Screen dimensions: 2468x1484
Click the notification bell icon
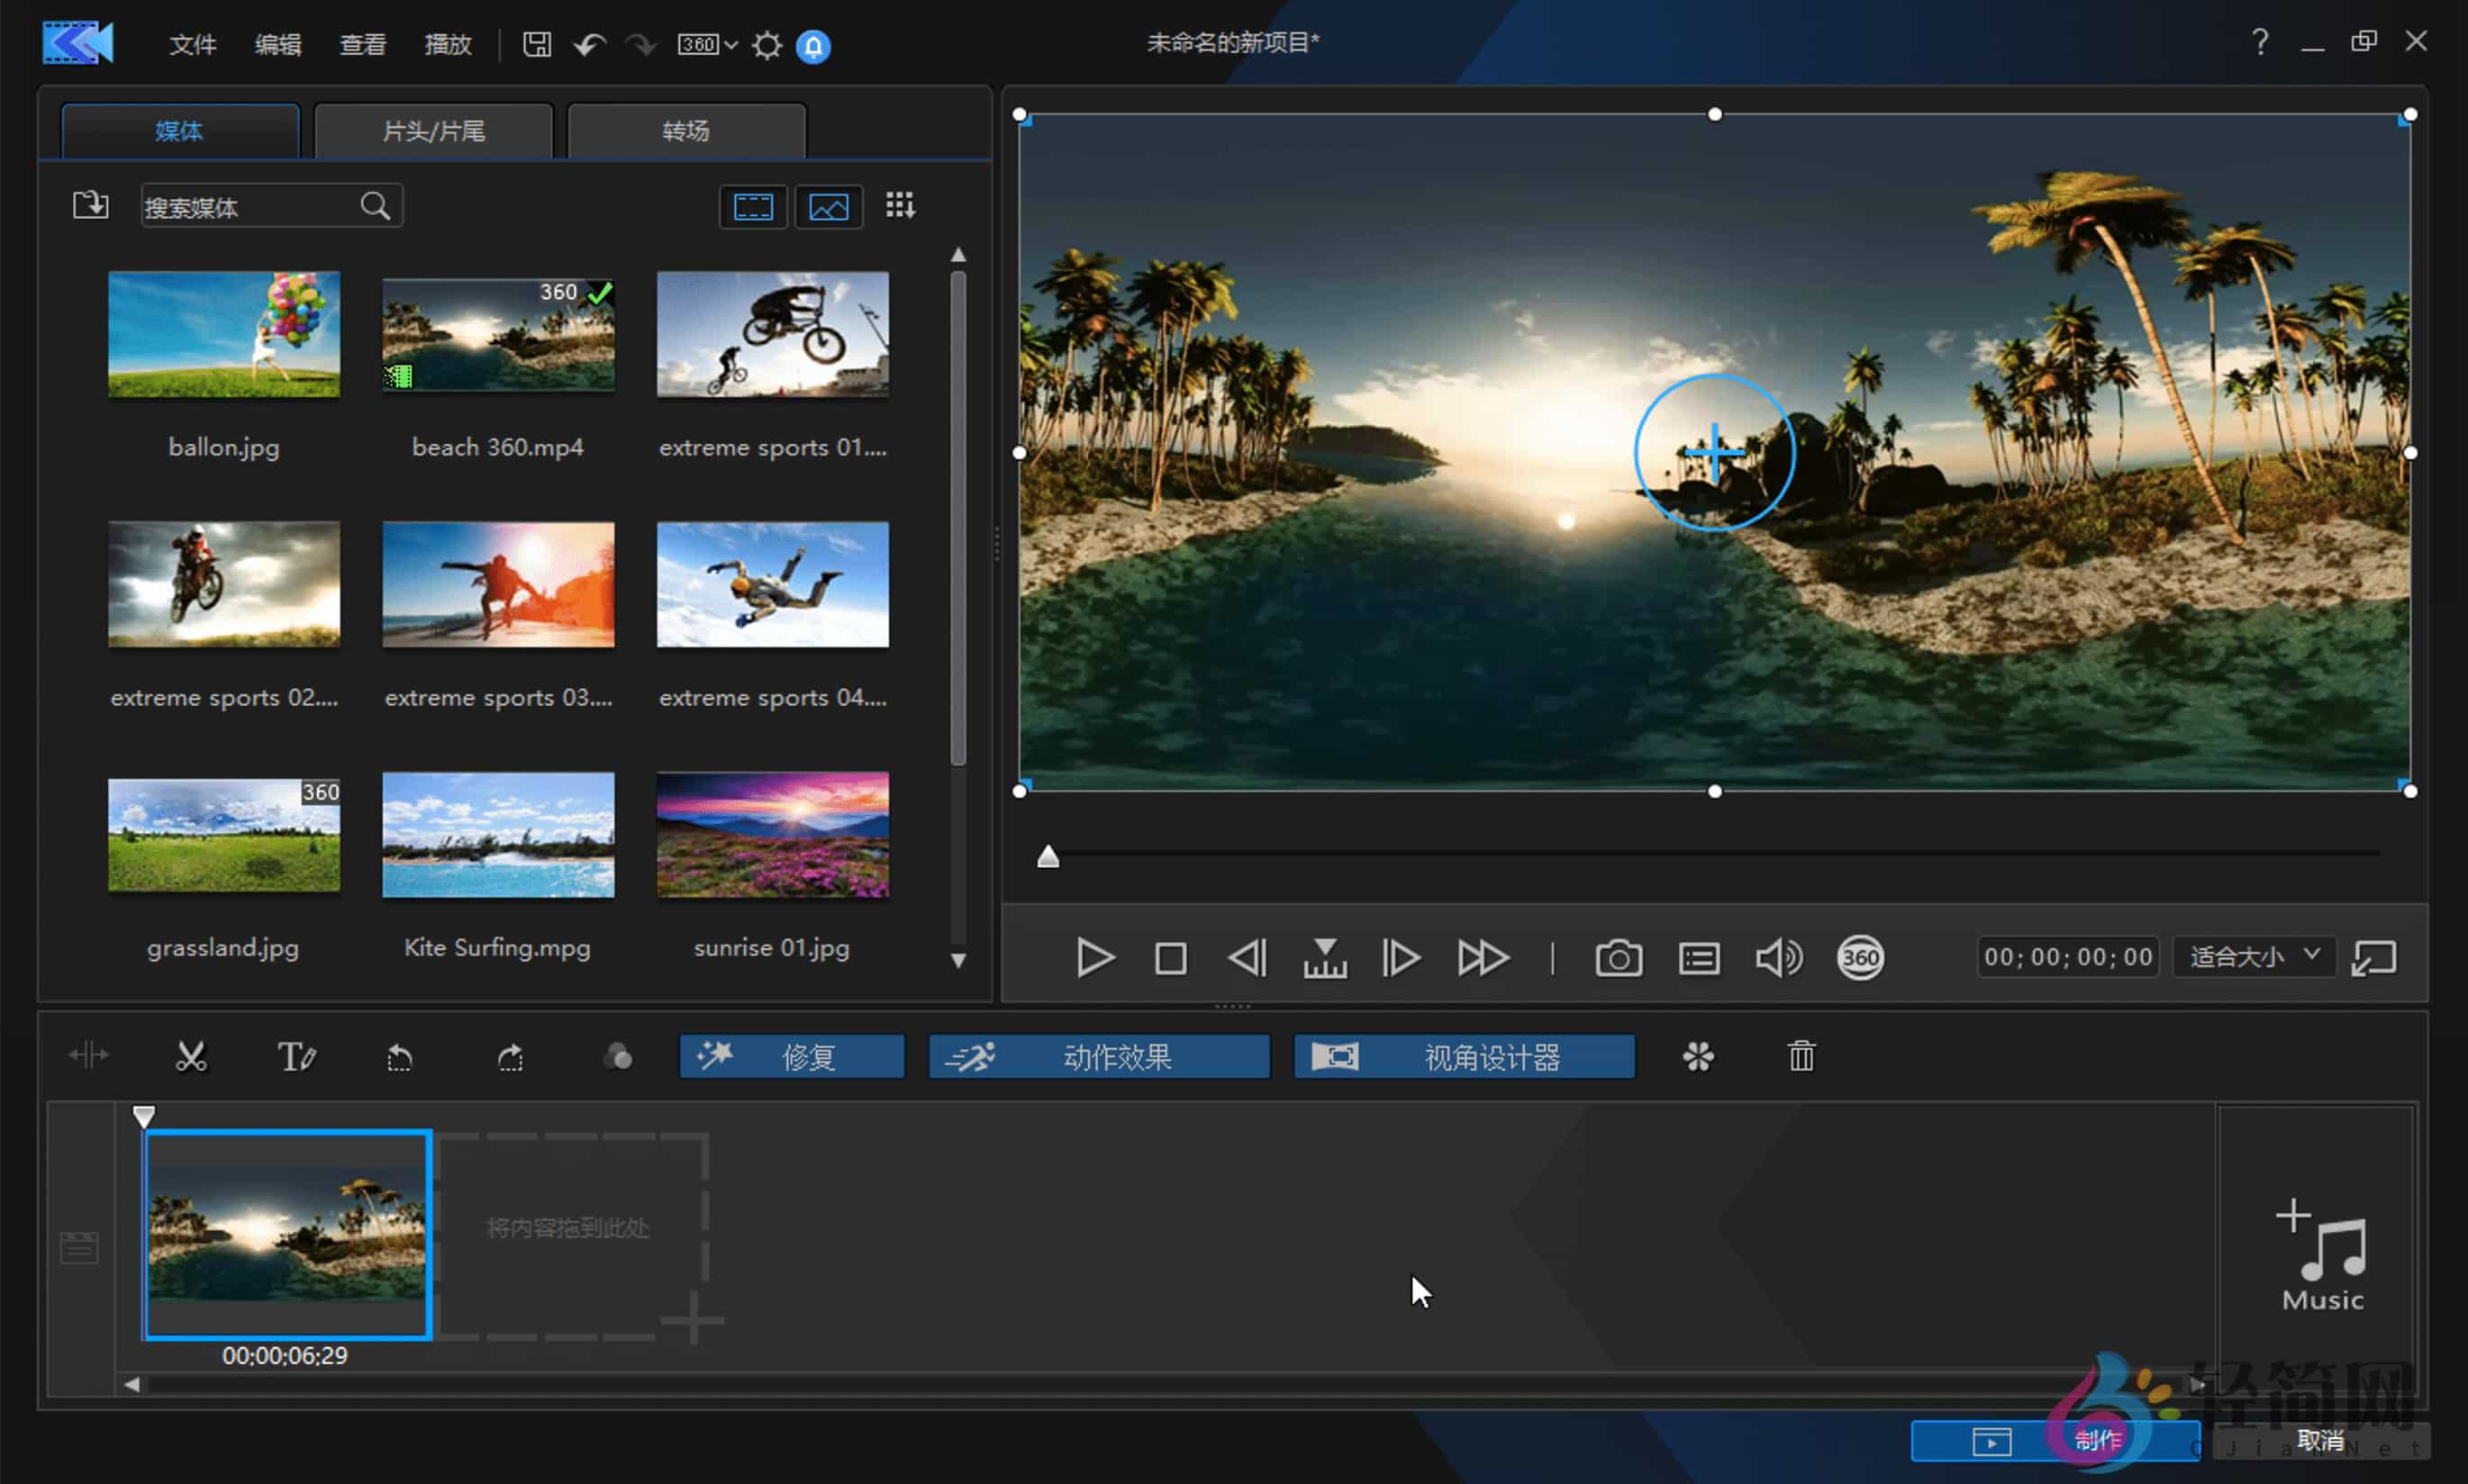pyautogui.click(x=813, y=46)
